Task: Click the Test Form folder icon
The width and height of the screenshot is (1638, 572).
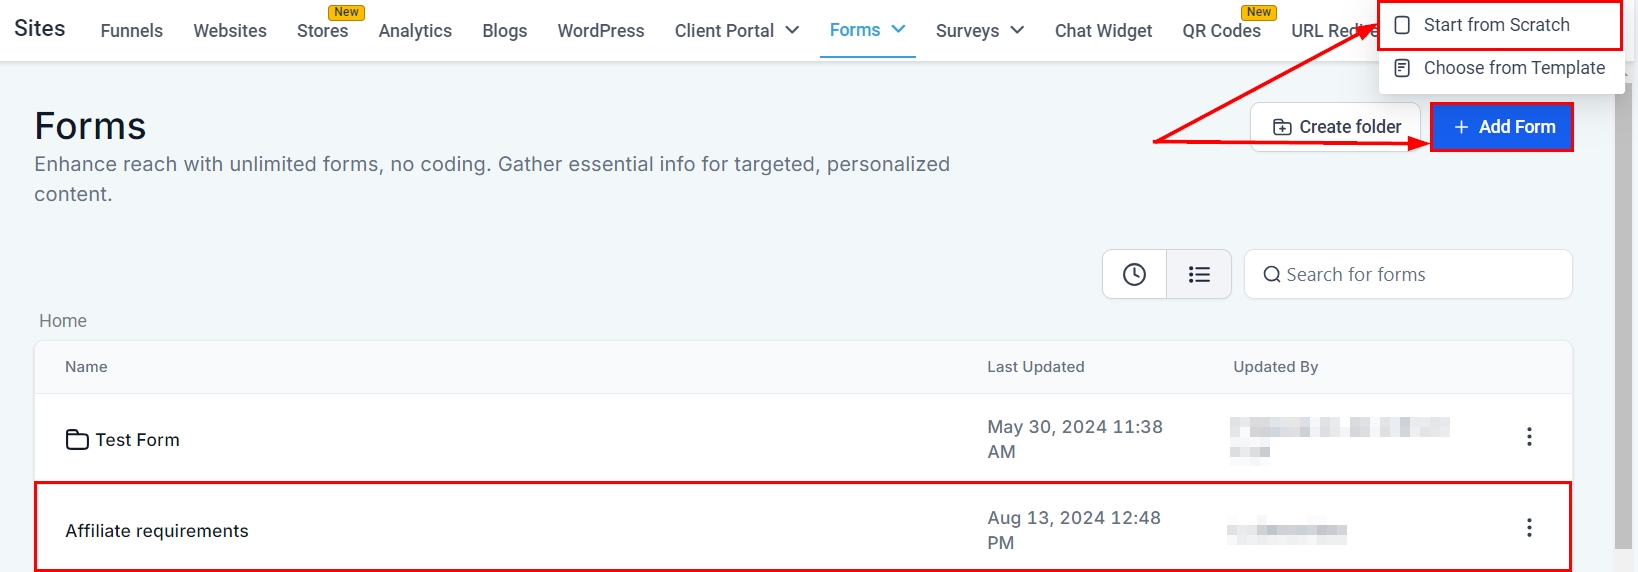Action: point(77,440)
